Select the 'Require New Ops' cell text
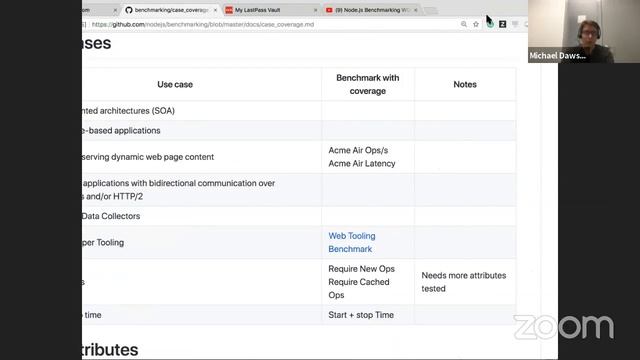This screenshot has width=640, height=360. coord(361,269)
